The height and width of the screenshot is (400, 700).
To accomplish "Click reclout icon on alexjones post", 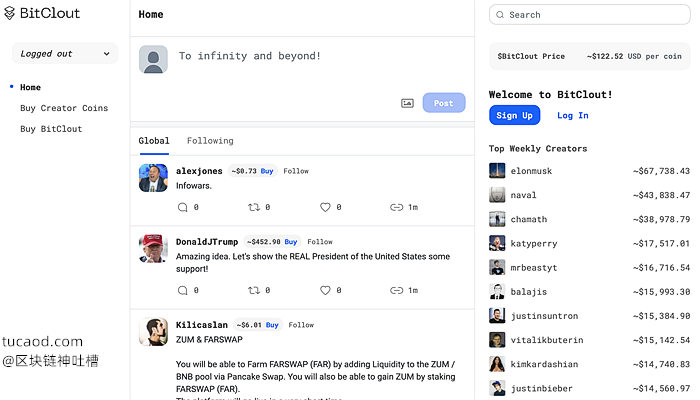I will coord(254,207).
